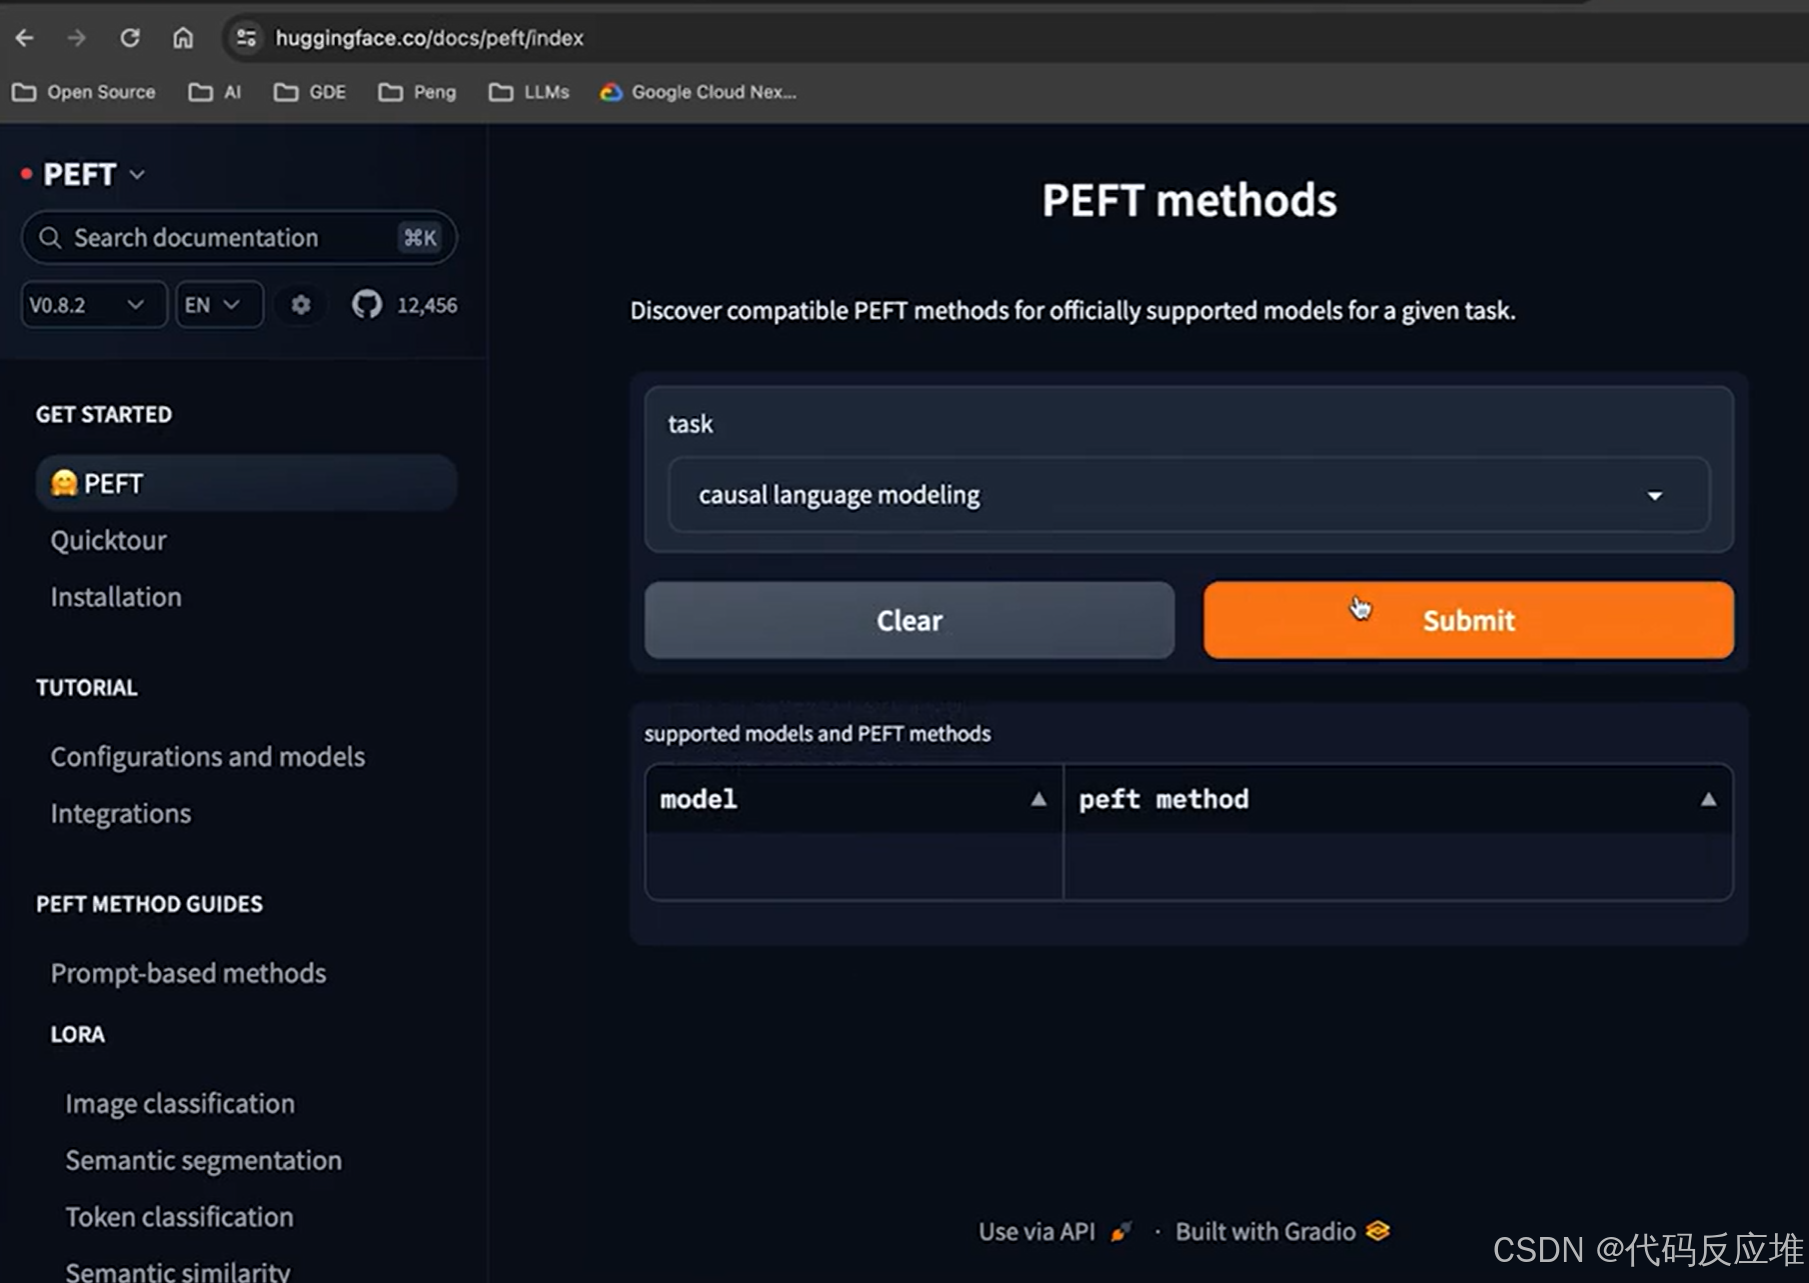Select the PEFT page in sidebar
1809x1283 pixels.
(x=246, y=483)
